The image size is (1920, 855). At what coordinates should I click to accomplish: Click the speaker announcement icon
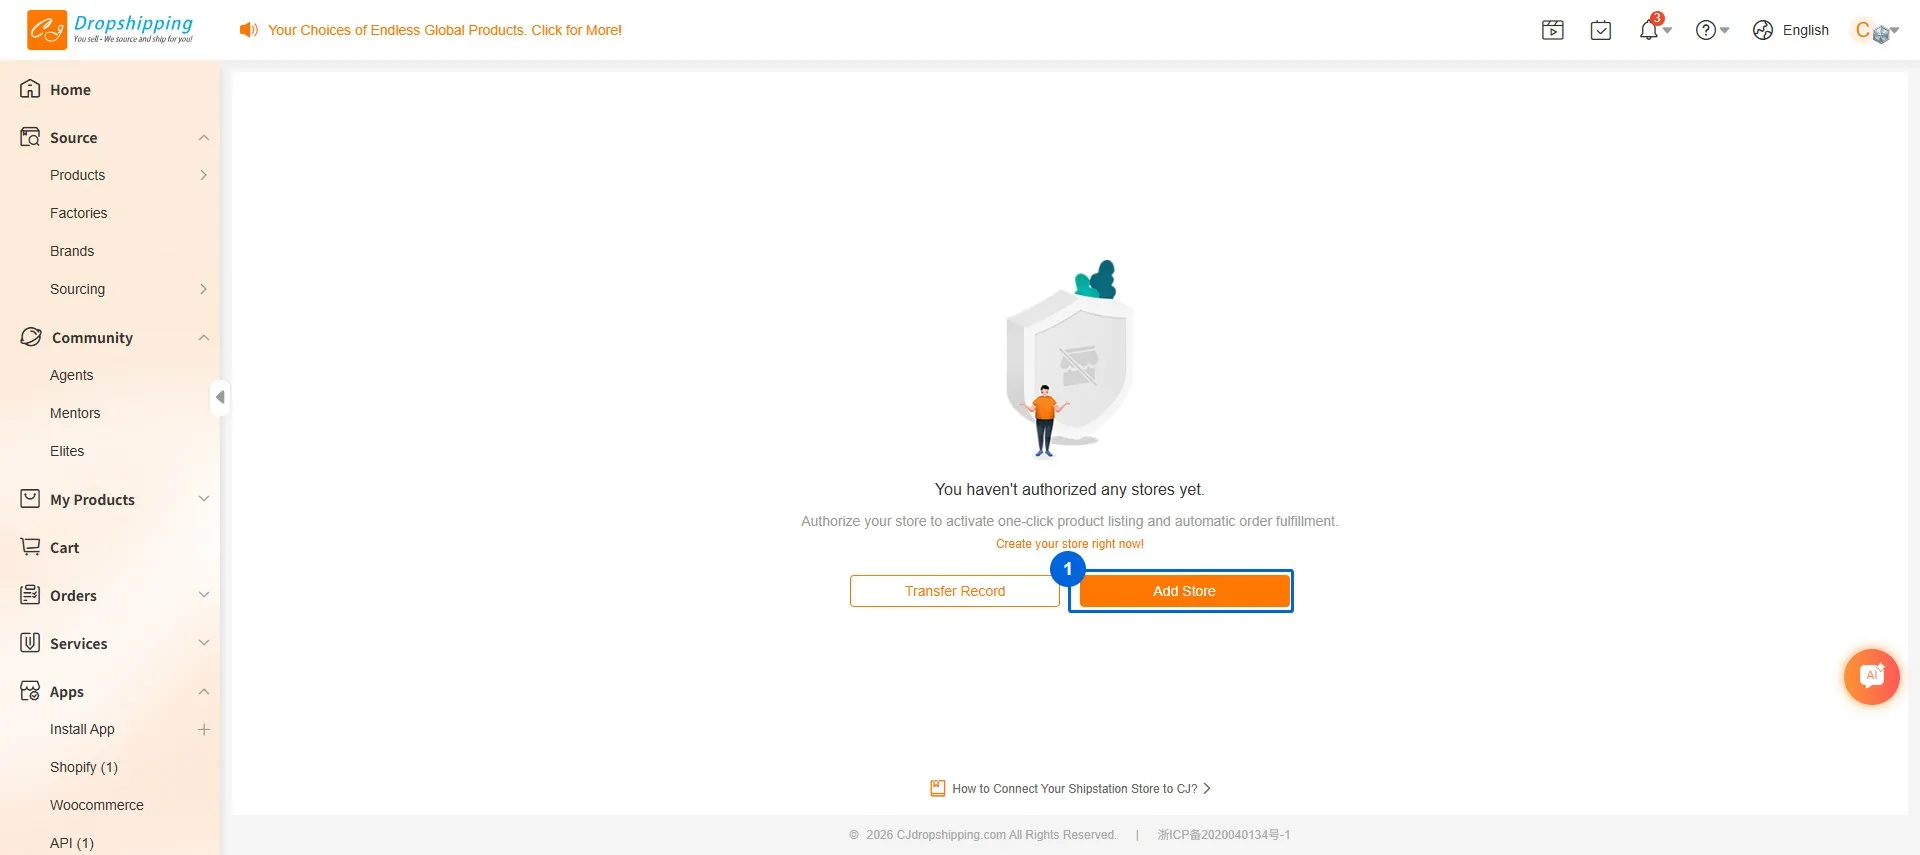point(249,30)
